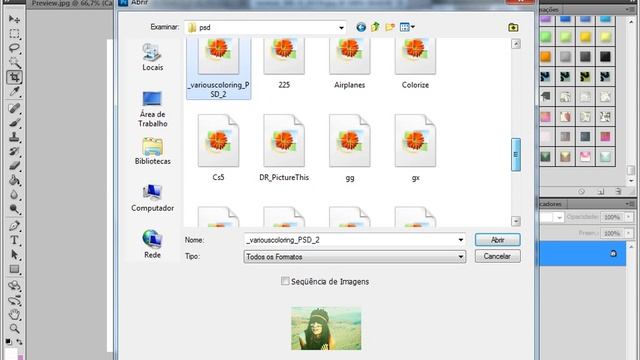Go back to last visited folder
The image size is (640, 360).
click(361, 27)
